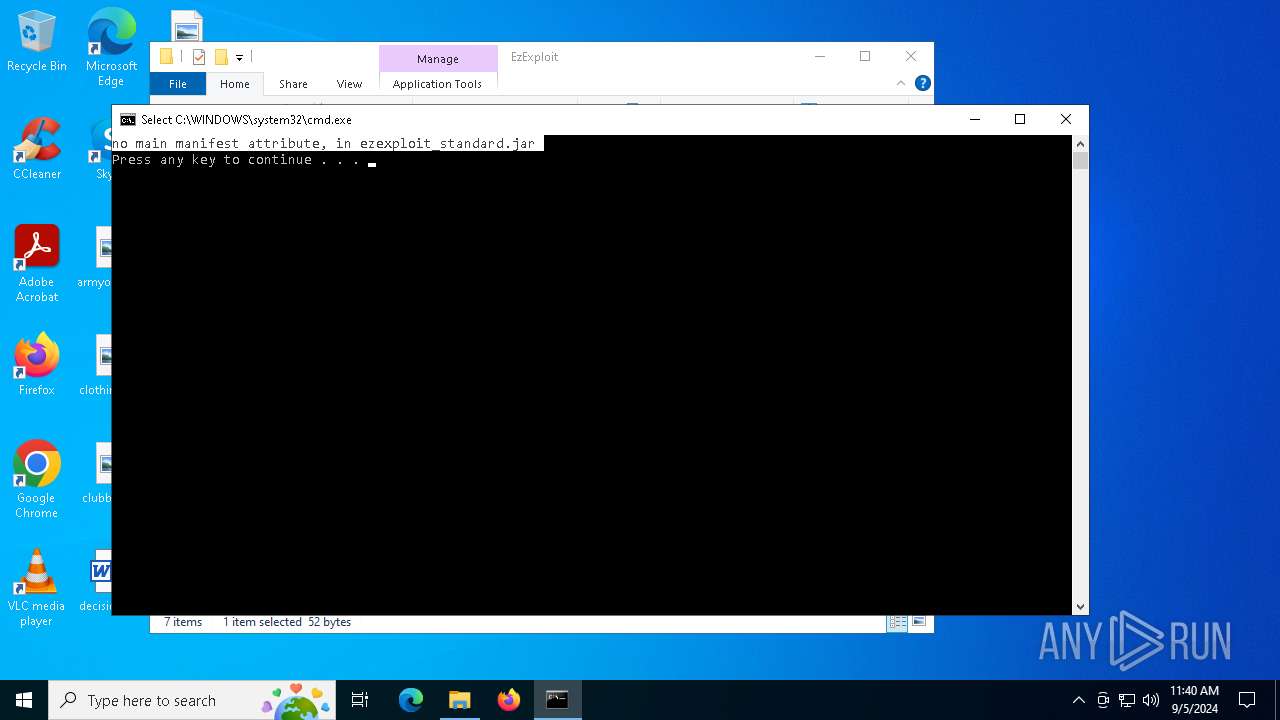Viewport: 1280px width, 720px height.
Task: Open the notification center icon
Action: 1247,700
